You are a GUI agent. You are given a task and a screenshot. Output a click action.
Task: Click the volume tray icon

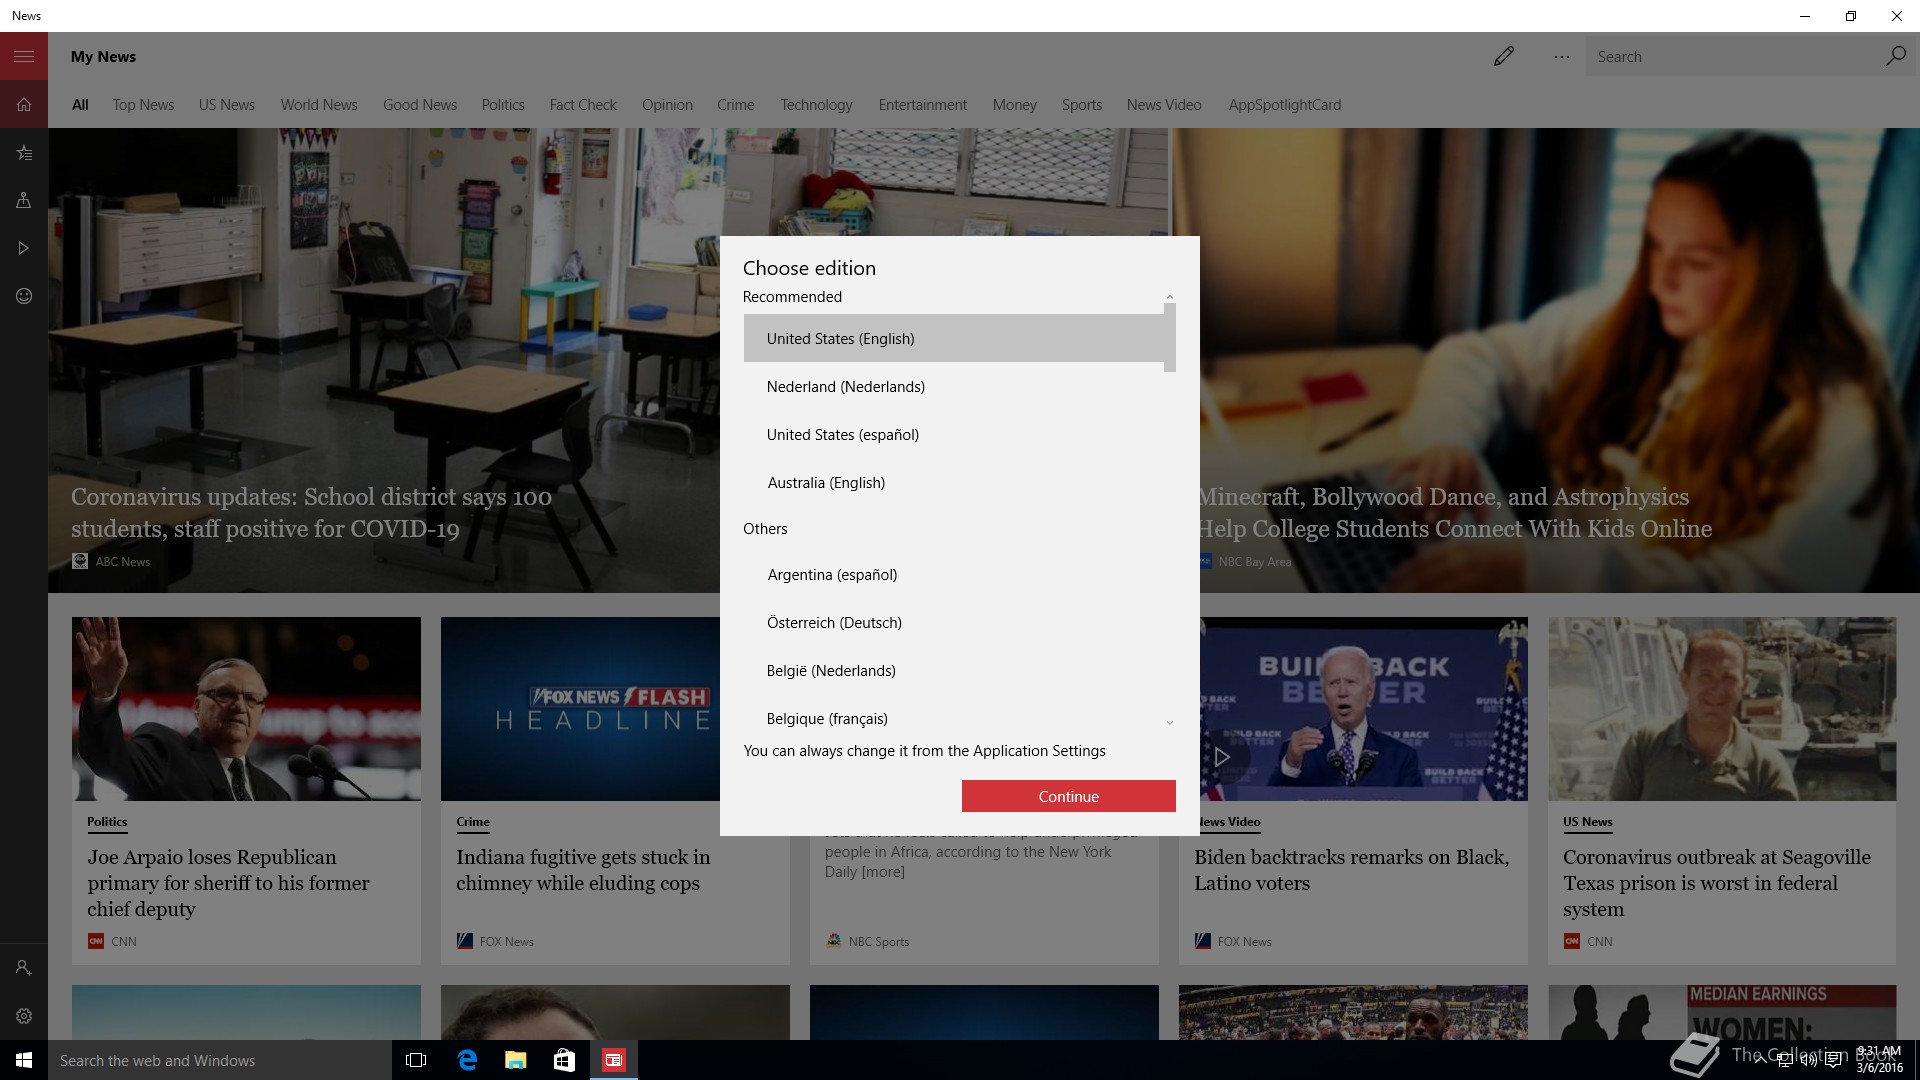(x=1808, y=1061)
